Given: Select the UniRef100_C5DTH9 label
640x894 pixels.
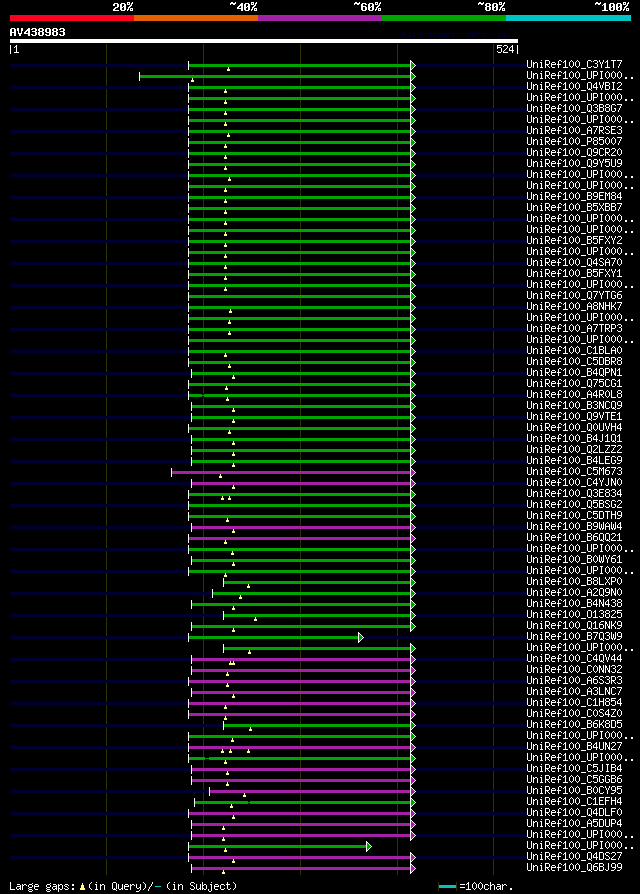Looking at the screenshot, I should point(574,516).
